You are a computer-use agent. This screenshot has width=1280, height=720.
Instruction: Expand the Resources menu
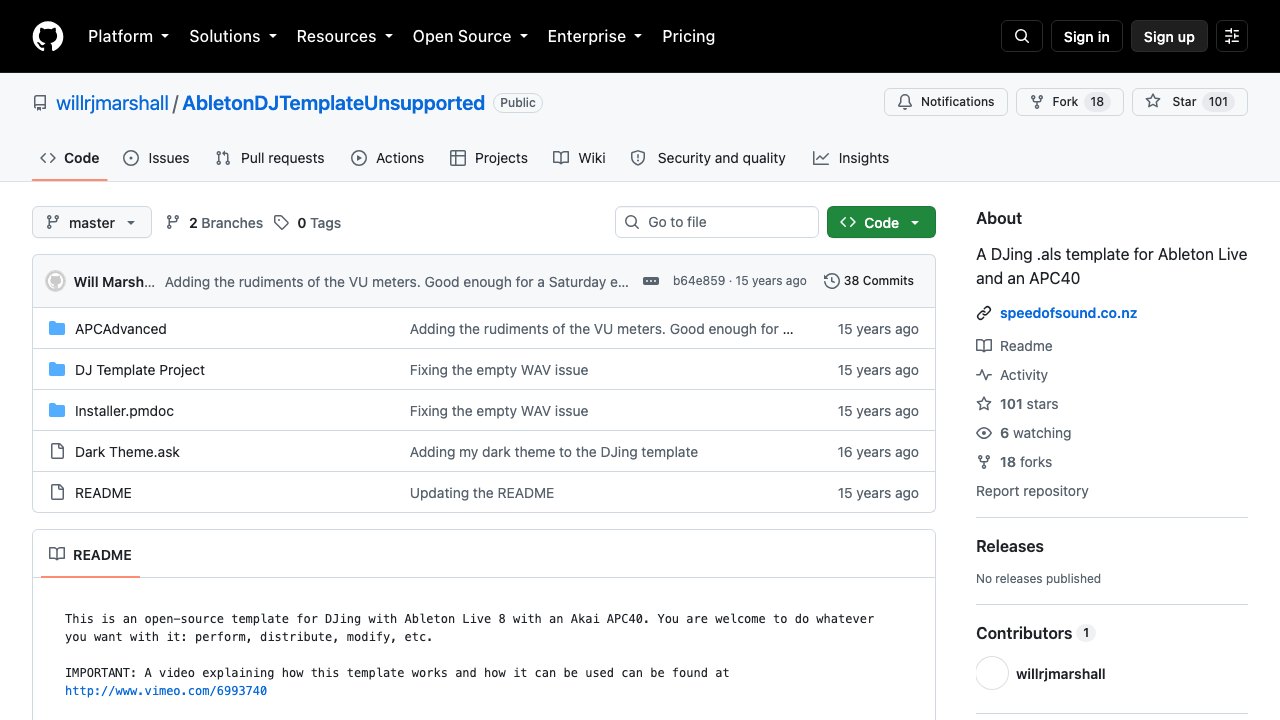(344, 36)
